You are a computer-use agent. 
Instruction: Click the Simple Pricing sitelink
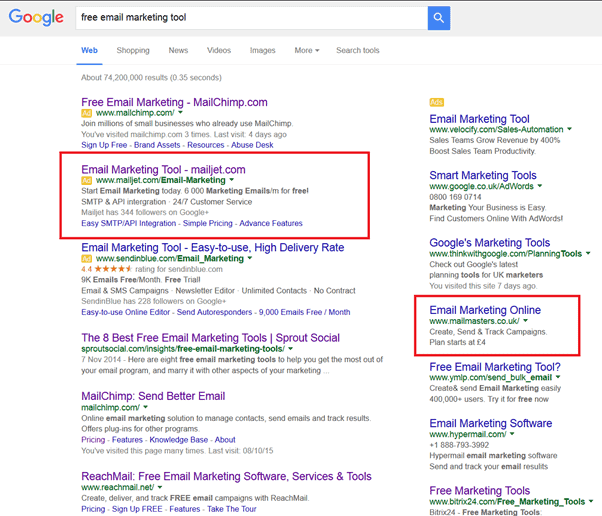click(x=207, y=223)
